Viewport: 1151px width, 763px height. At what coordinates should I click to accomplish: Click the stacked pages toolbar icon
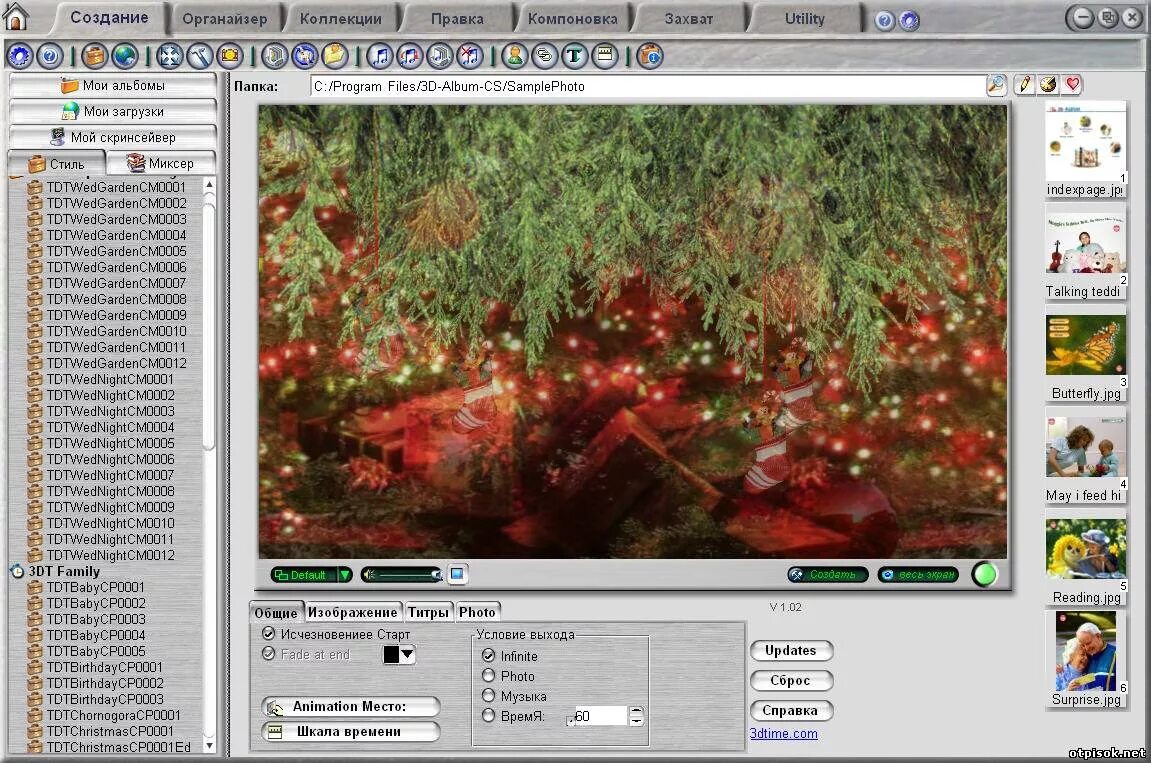click(275, 56)
